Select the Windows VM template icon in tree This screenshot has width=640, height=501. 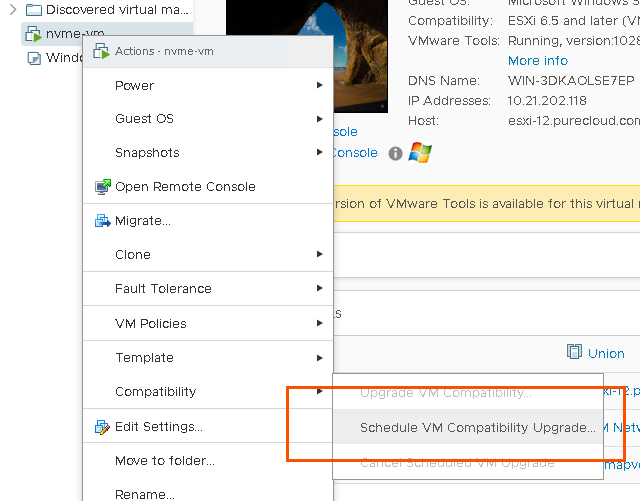[34, 58]
